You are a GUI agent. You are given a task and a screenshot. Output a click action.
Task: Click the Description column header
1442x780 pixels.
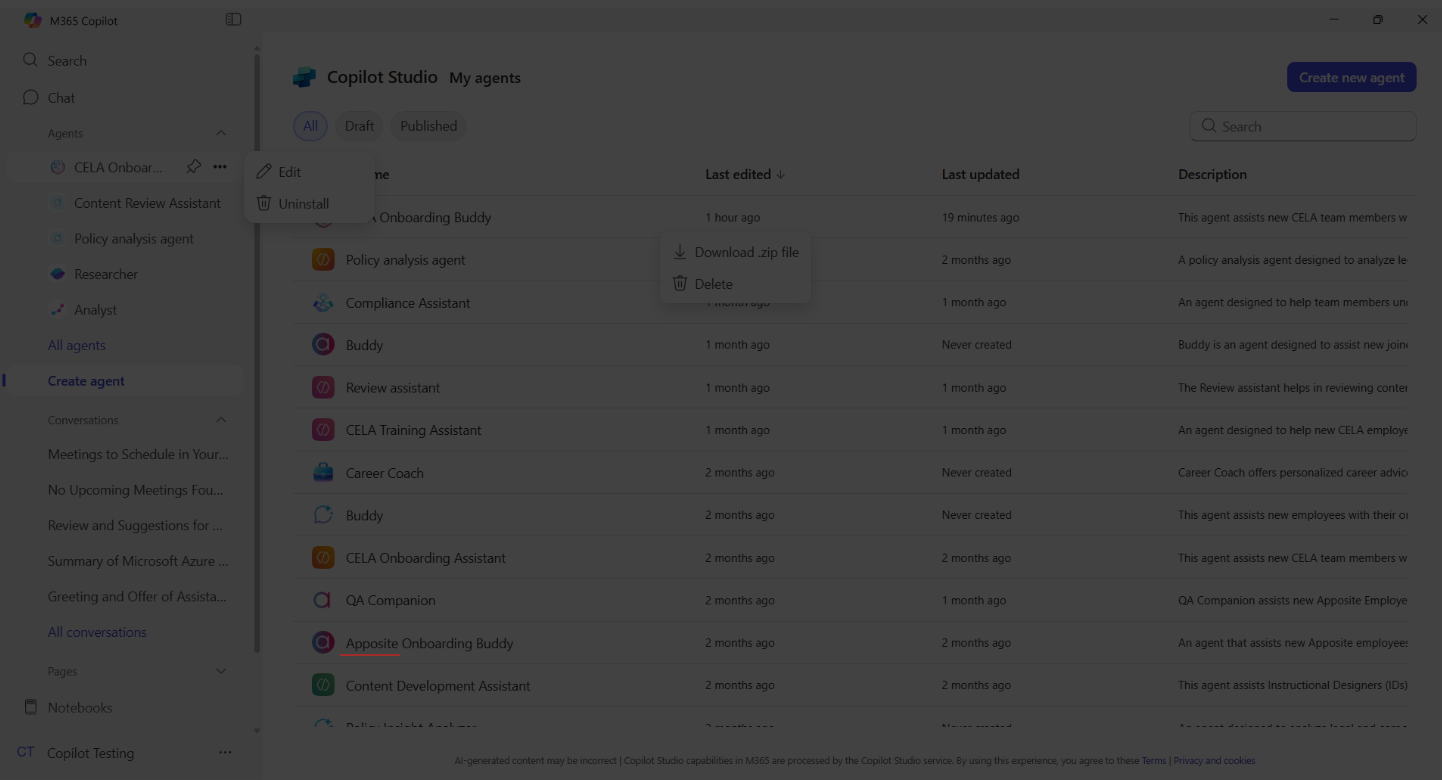pos(1212,174)
